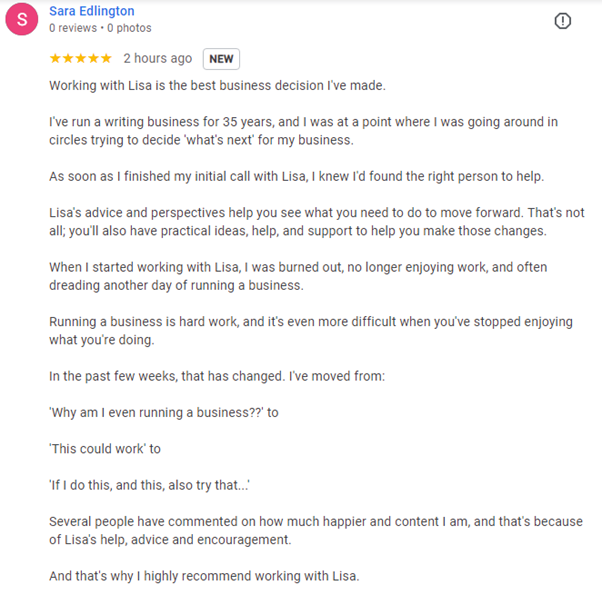This screenshot has height=595, width=602.
Task: Click the 'NEW' badge
Action: click(x=221, y=59)
